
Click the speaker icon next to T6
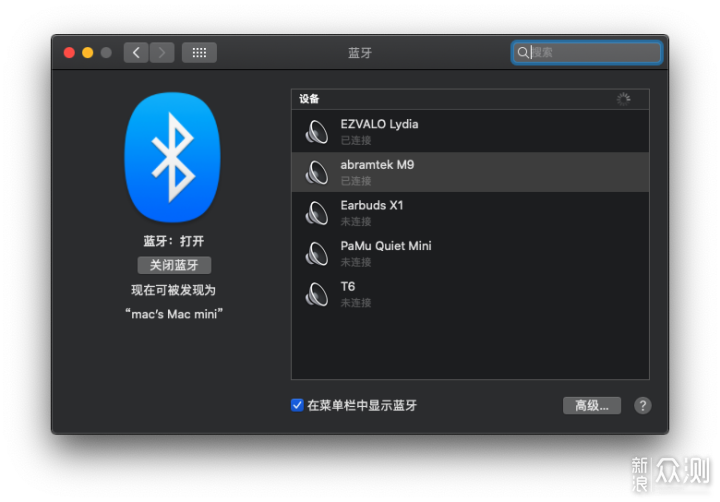pos(317,295)
